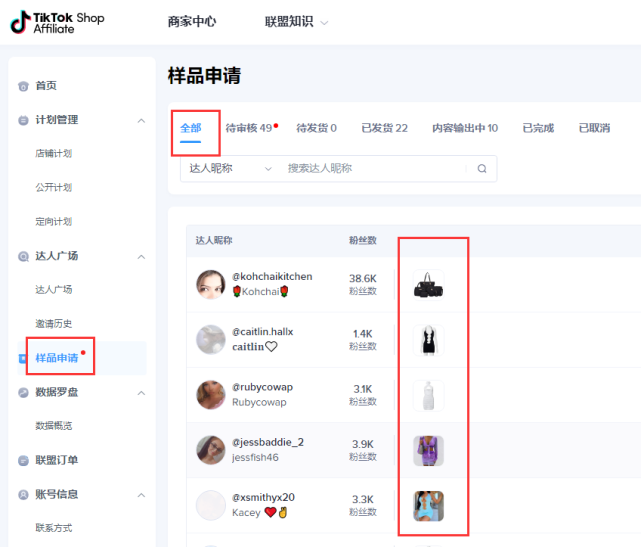Screen dimensions: 641x547
Task: Click the 计划管理 calendar icon
Action: pyautogui.click(x=23, y=120)
